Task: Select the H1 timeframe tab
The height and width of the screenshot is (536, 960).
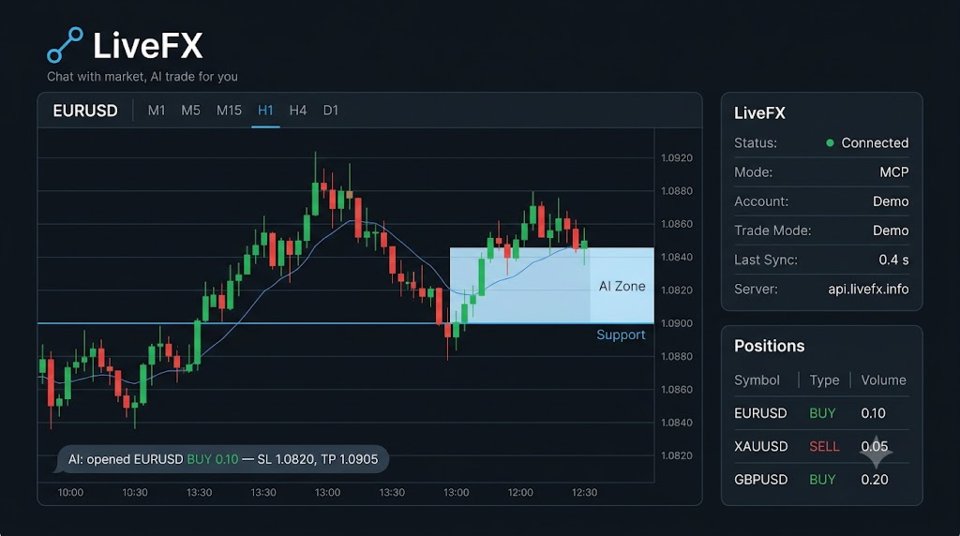Action: [265, 110]
